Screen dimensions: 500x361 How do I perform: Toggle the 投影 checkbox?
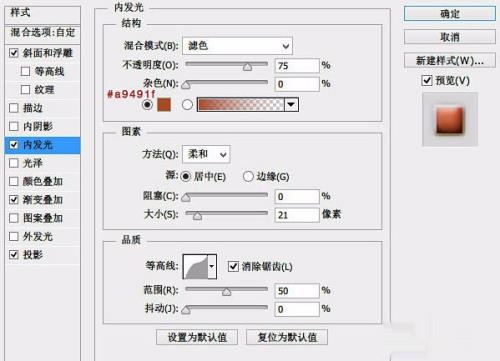tap(14, 255)
